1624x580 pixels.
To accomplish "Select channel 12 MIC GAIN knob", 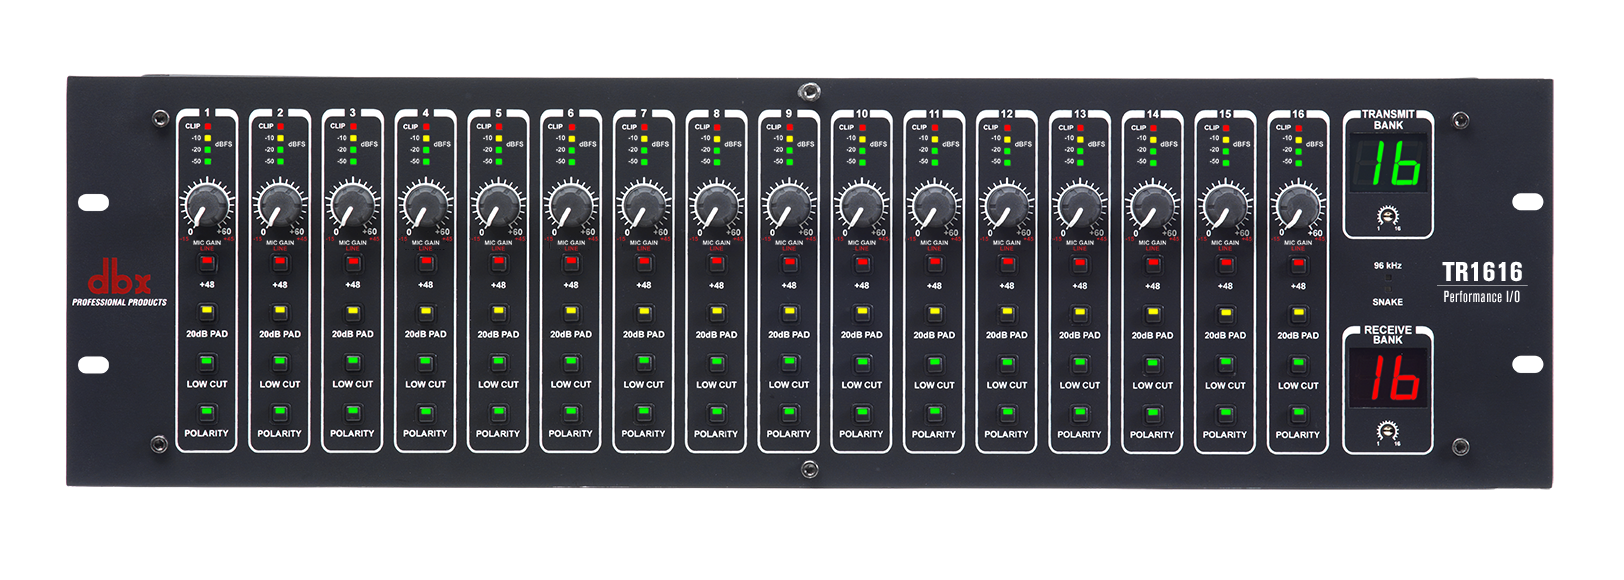I will click(1007, 207).
